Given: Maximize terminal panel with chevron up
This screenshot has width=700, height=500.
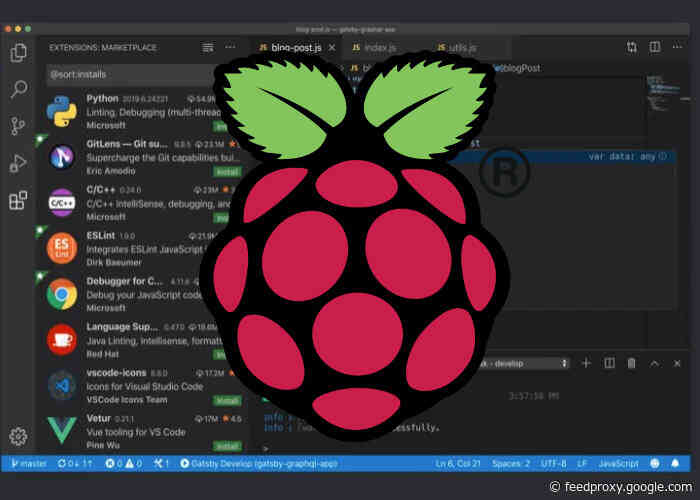Looking at the screenshot, I should 654,363.
